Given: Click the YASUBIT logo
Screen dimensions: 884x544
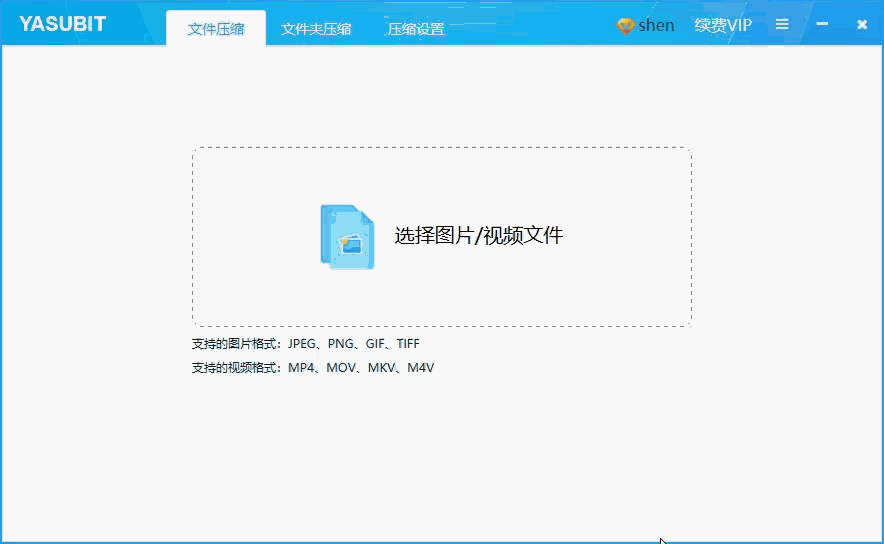Looking at the screenshot, I should [x=63, y=24].
